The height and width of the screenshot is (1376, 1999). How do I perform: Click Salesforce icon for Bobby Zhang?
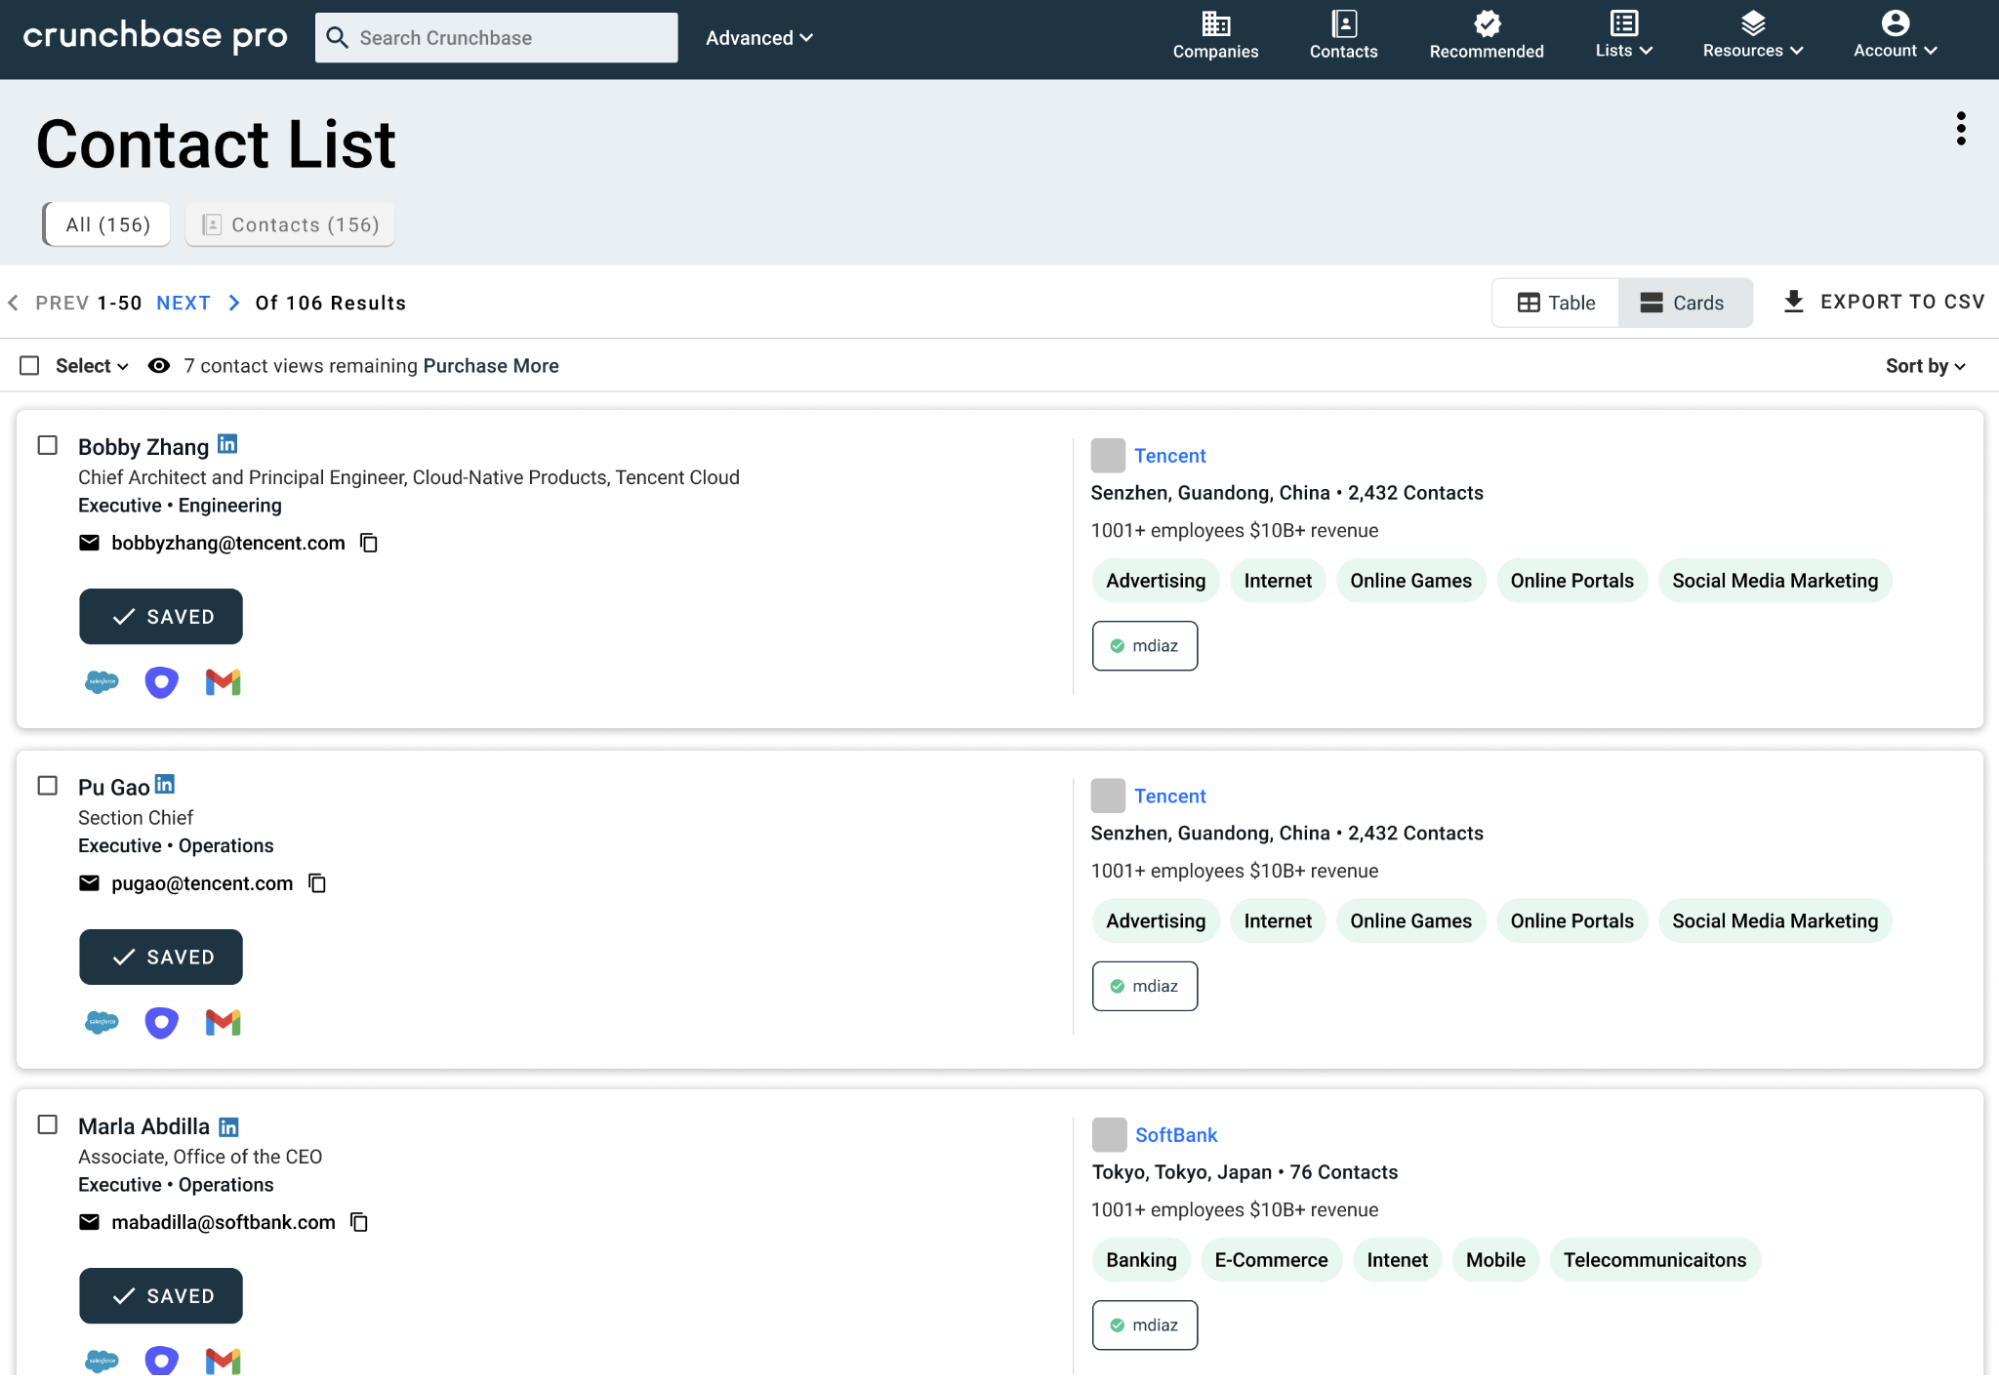101,682
